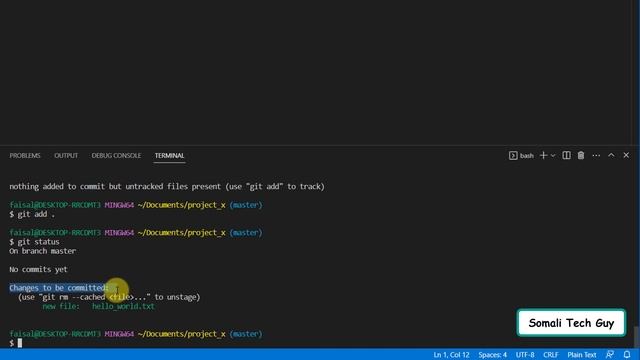This screenshot has width=640, height=360.
Task: Change indentation via Spaces: 4
Action: point(492,355)
